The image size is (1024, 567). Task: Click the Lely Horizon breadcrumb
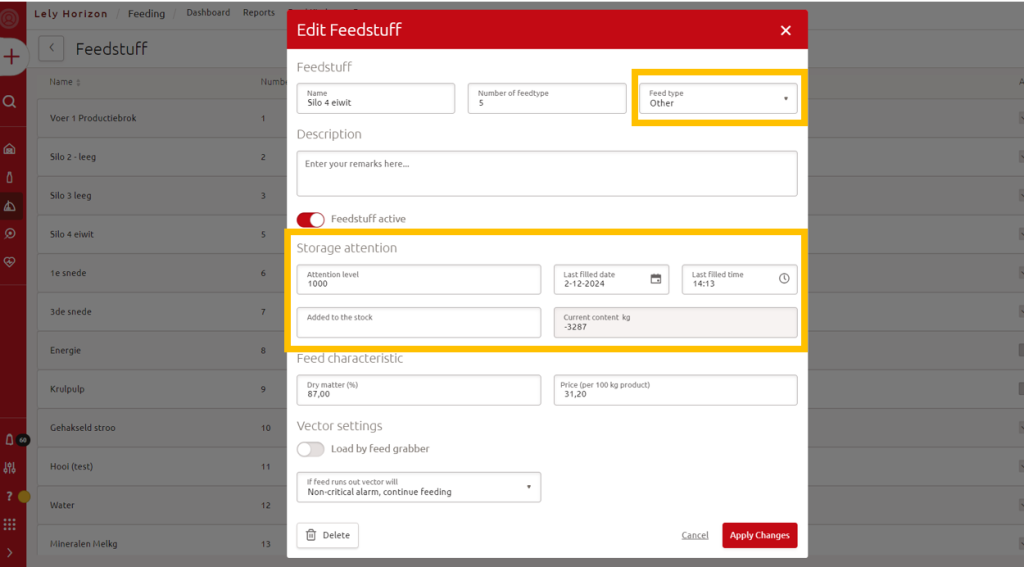tap(71, 13)
